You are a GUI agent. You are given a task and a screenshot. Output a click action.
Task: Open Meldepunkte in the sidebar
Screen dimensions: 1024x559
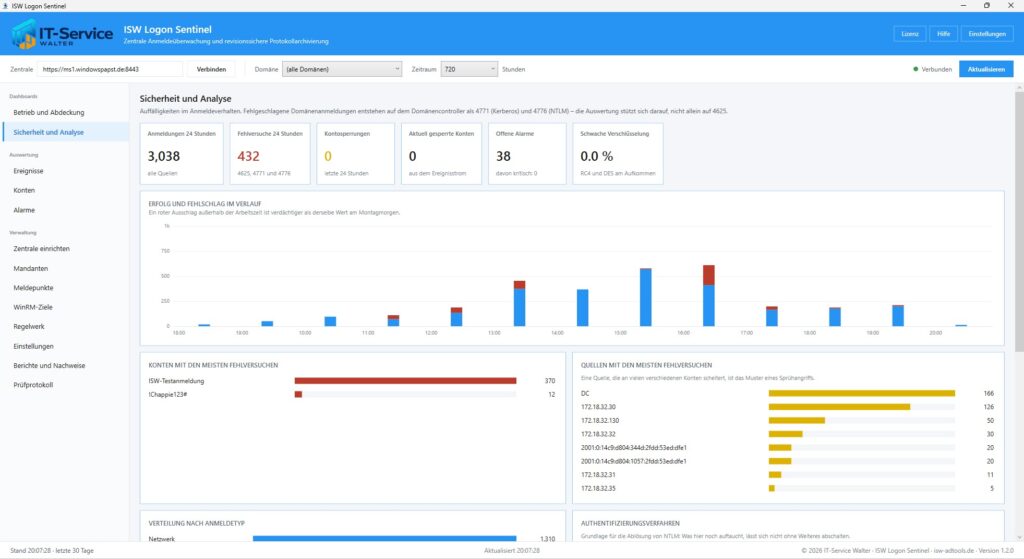coord(65,288)
